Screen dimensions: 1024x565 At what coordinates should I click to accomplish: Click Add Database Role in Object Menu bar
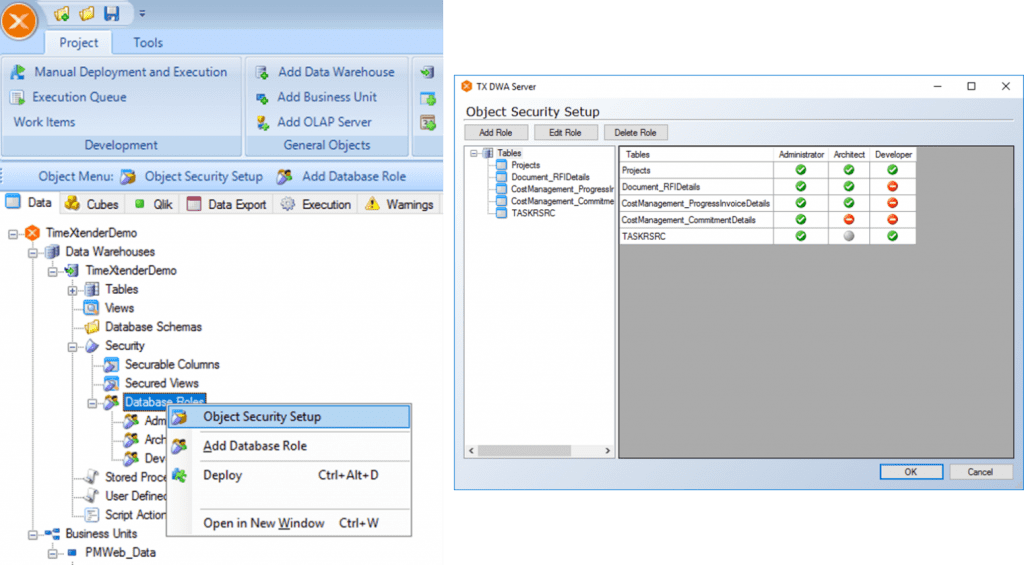click(341, 176)
